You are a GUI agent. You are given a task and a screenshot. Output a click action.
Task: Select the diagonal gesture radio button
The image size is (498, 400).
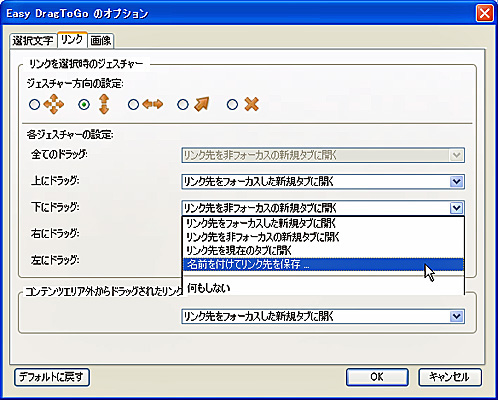tap(183, 105)
